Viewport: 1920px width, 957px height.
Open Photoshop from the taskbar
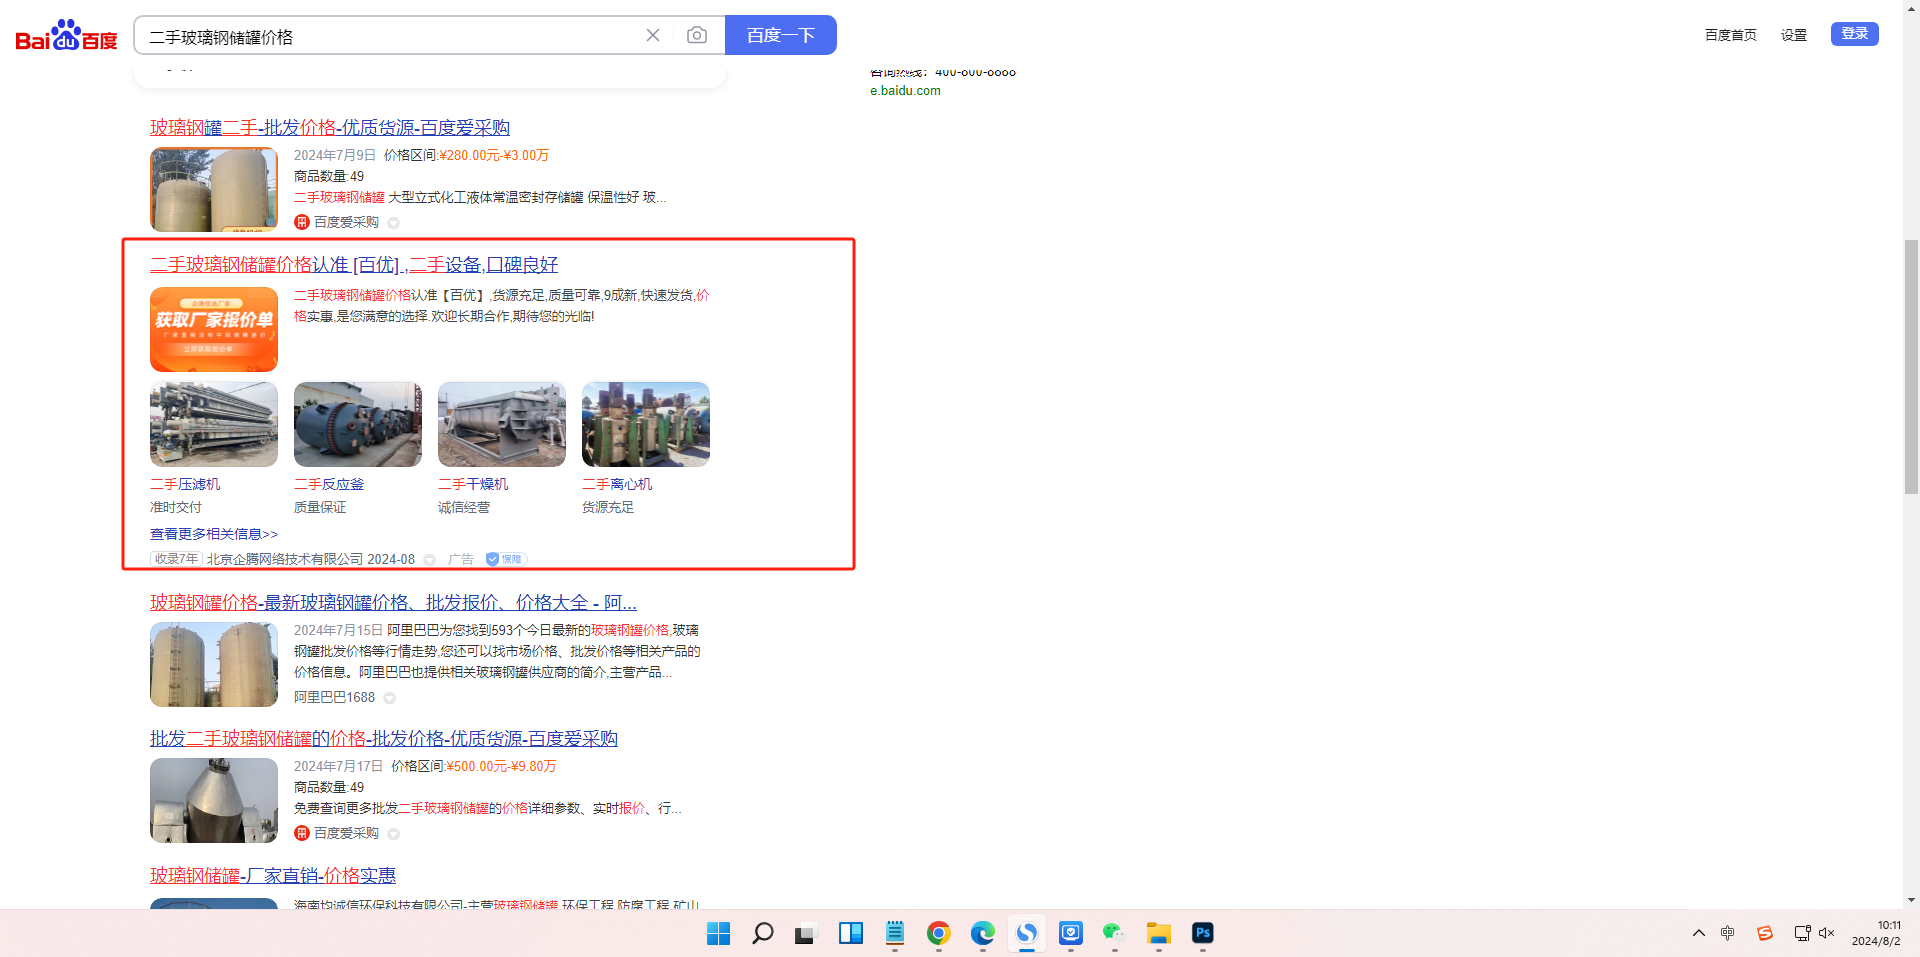coord(1203,933)
